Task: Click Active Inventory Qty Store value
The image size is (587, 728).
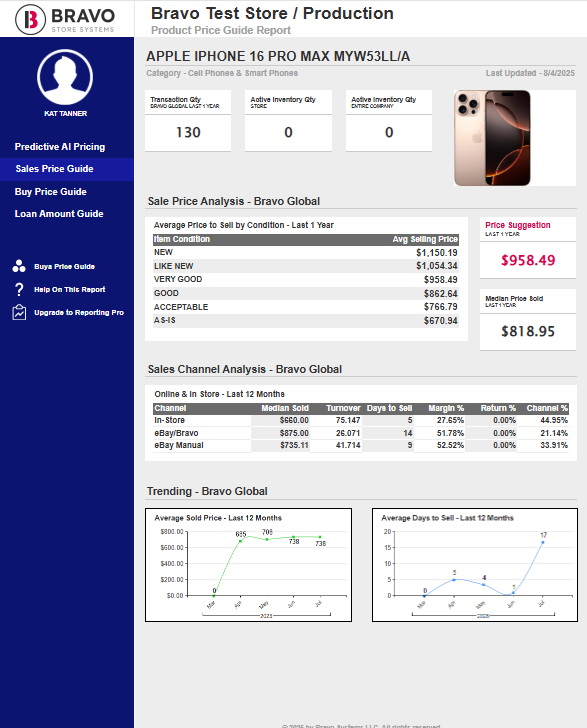Action: click(288, 133)
